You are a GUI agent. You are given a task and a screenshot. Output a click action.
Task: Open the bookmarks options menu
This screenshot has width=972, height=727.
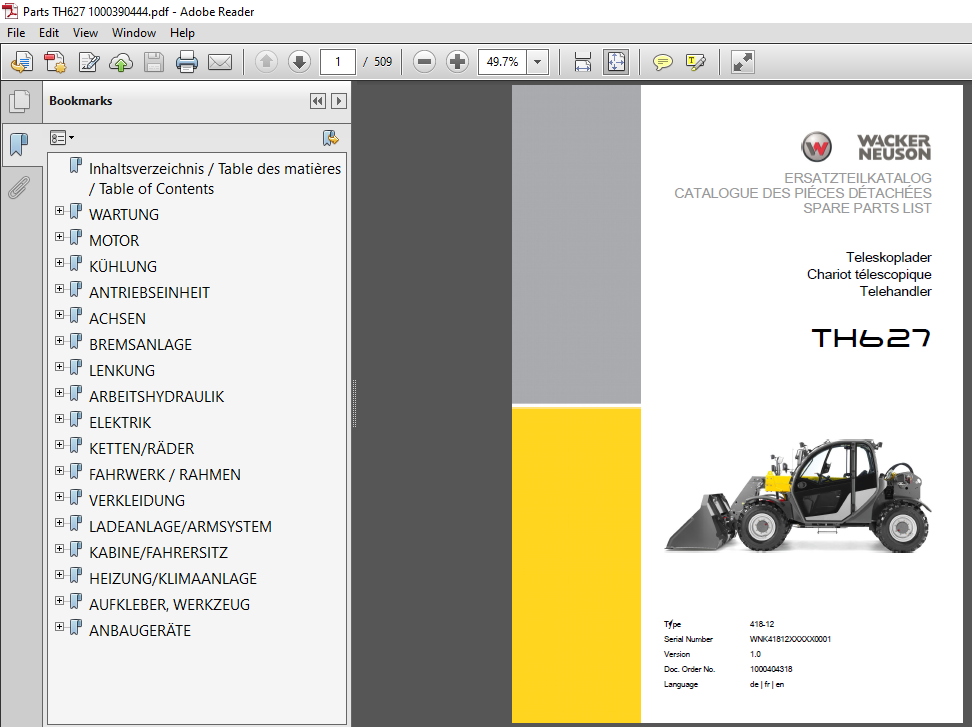pos(62,138)
